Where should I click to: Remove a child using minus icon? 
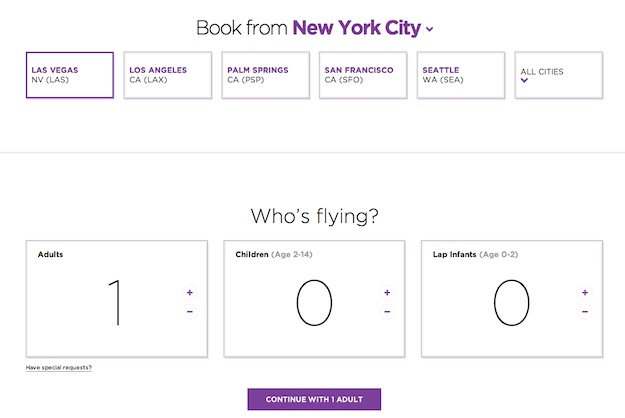387,311
